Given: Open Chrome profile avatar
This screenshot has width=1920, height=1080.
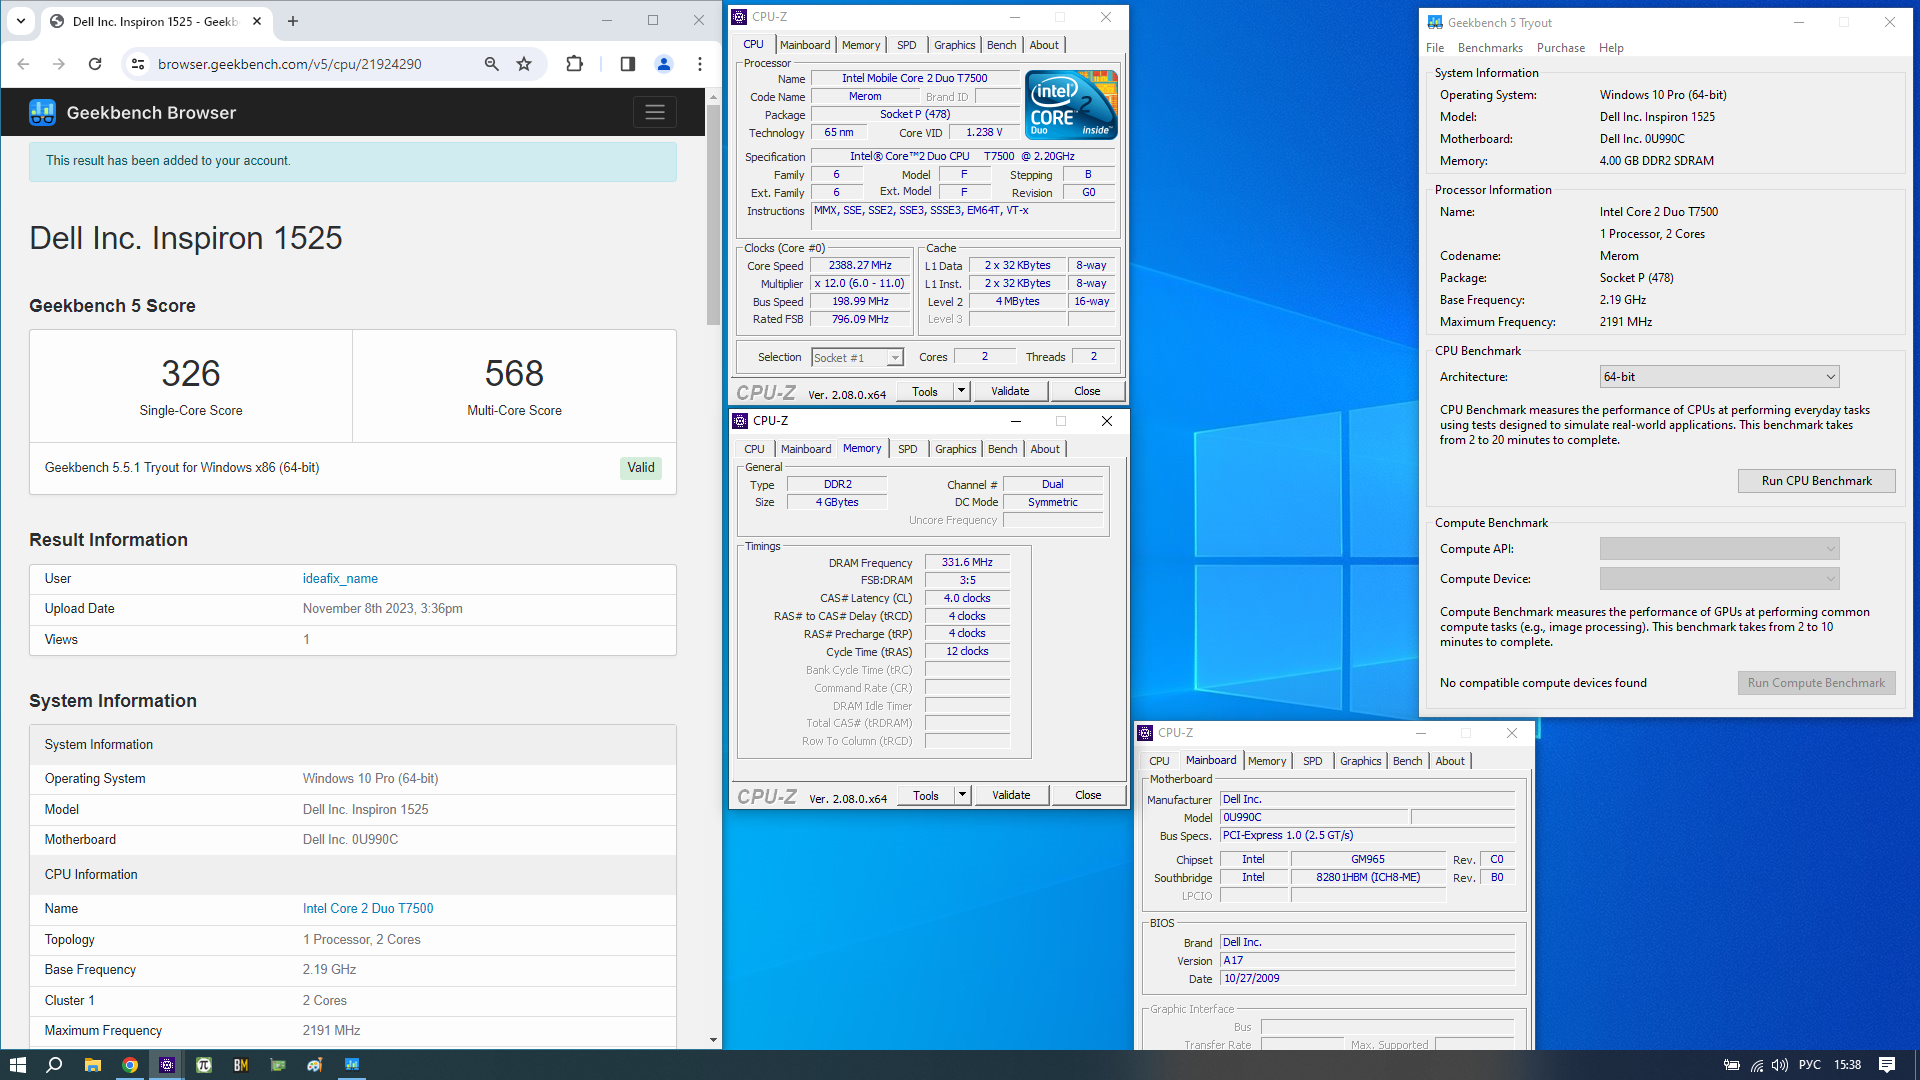Looking at the screenshot, I should coord(663,64).
